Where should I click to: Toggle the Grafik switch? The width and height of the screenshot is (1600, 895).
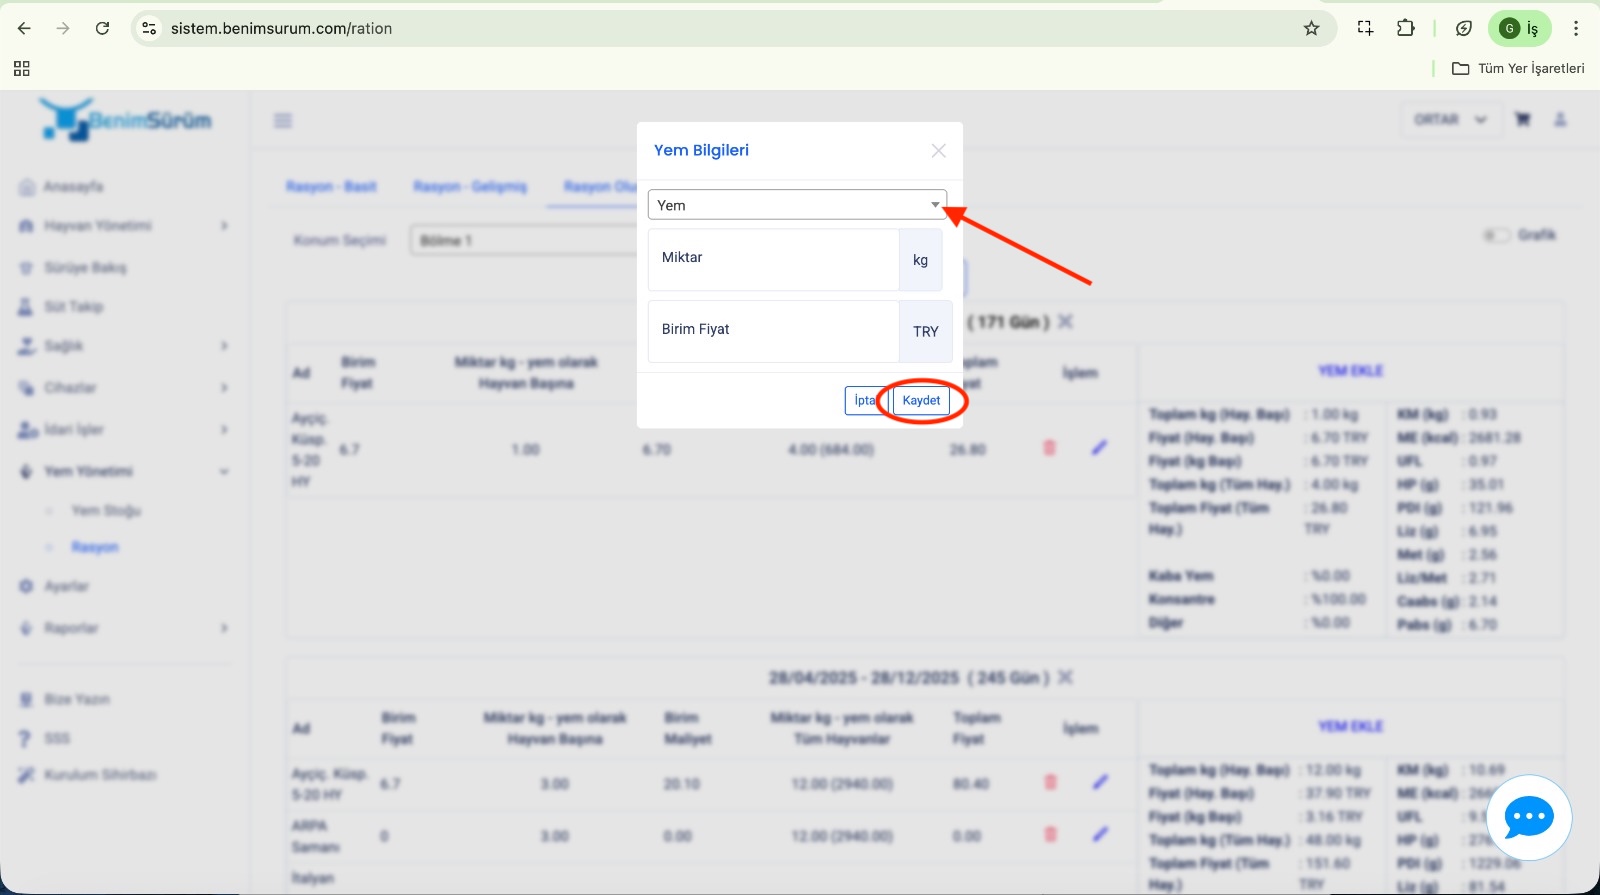coord(1497,235)
